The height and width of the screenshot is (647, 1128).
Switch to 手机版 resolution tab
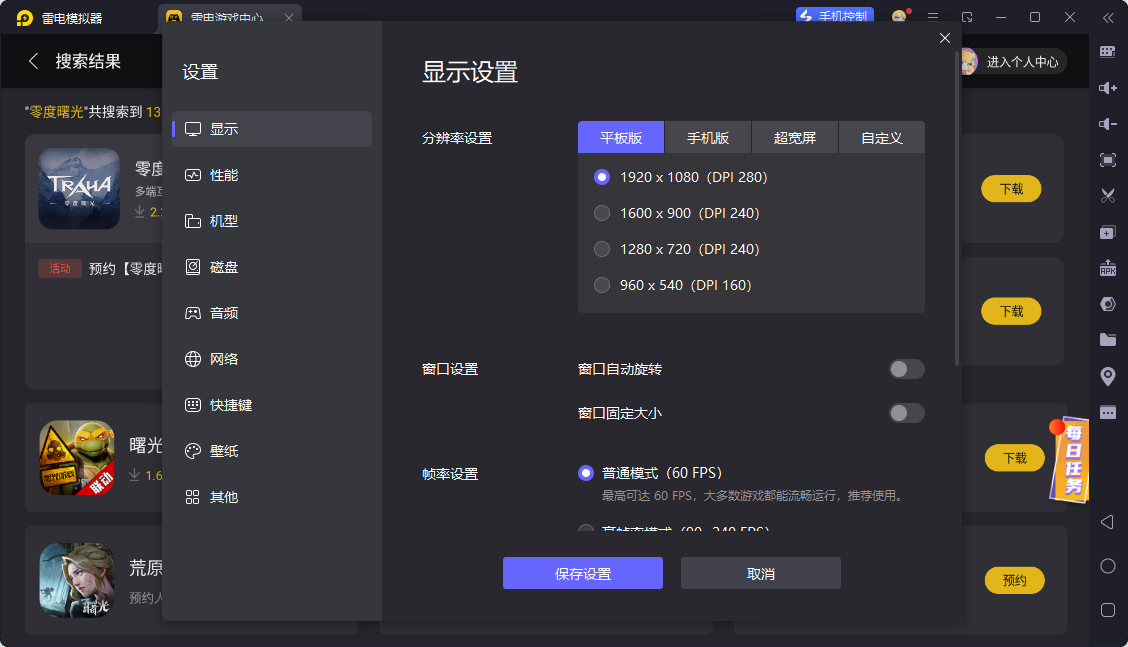pyautogui.click(x=708, y=137)
